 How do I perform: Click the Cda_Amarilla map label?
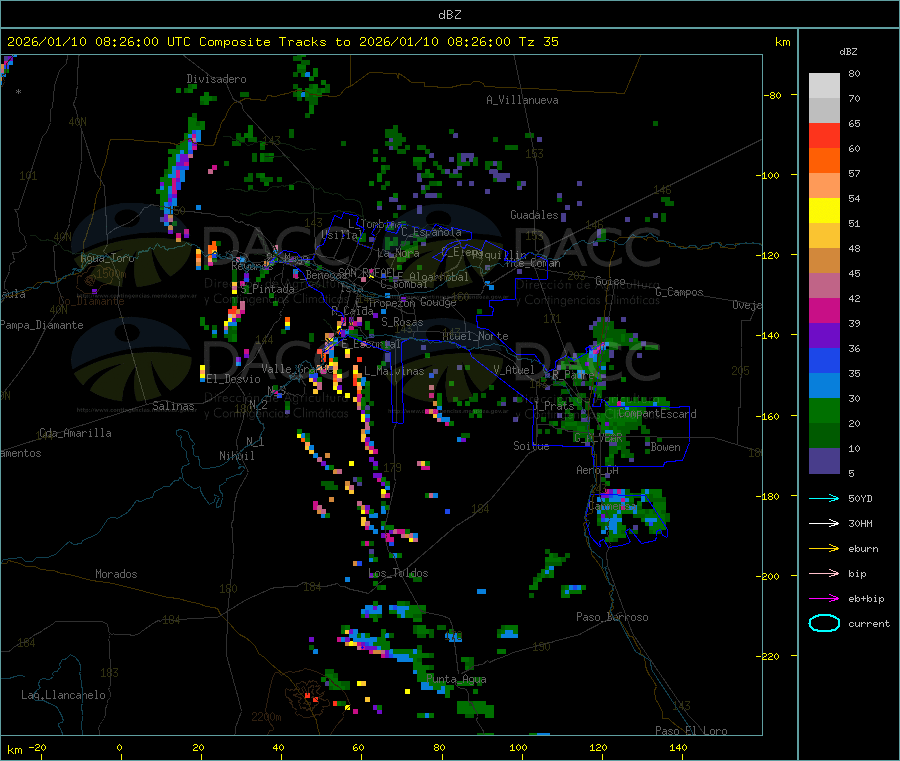(75, 433)
